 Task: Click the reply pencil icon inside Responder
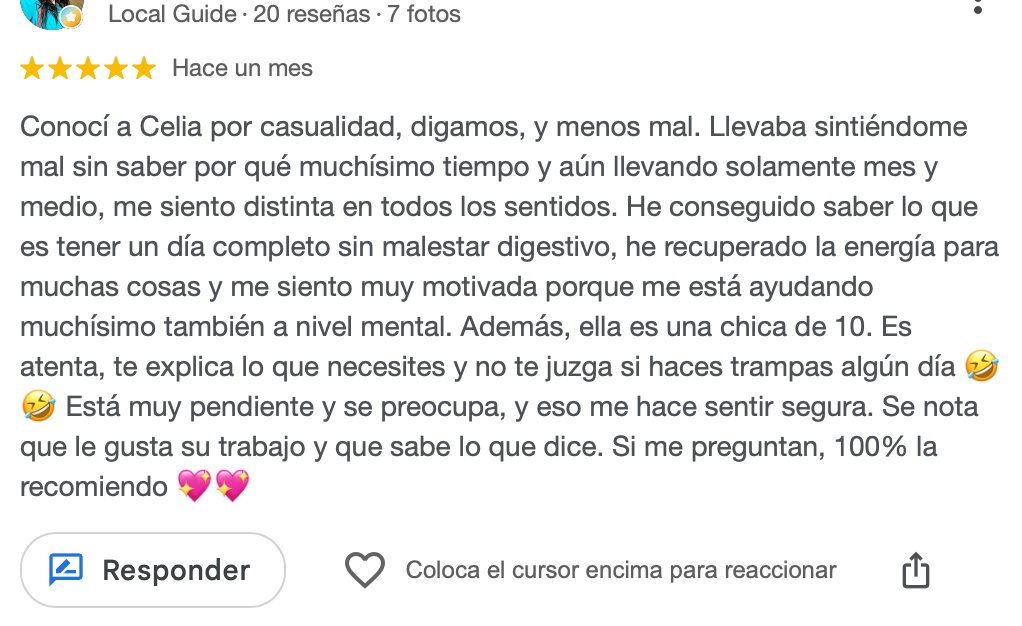pos(66,570)
